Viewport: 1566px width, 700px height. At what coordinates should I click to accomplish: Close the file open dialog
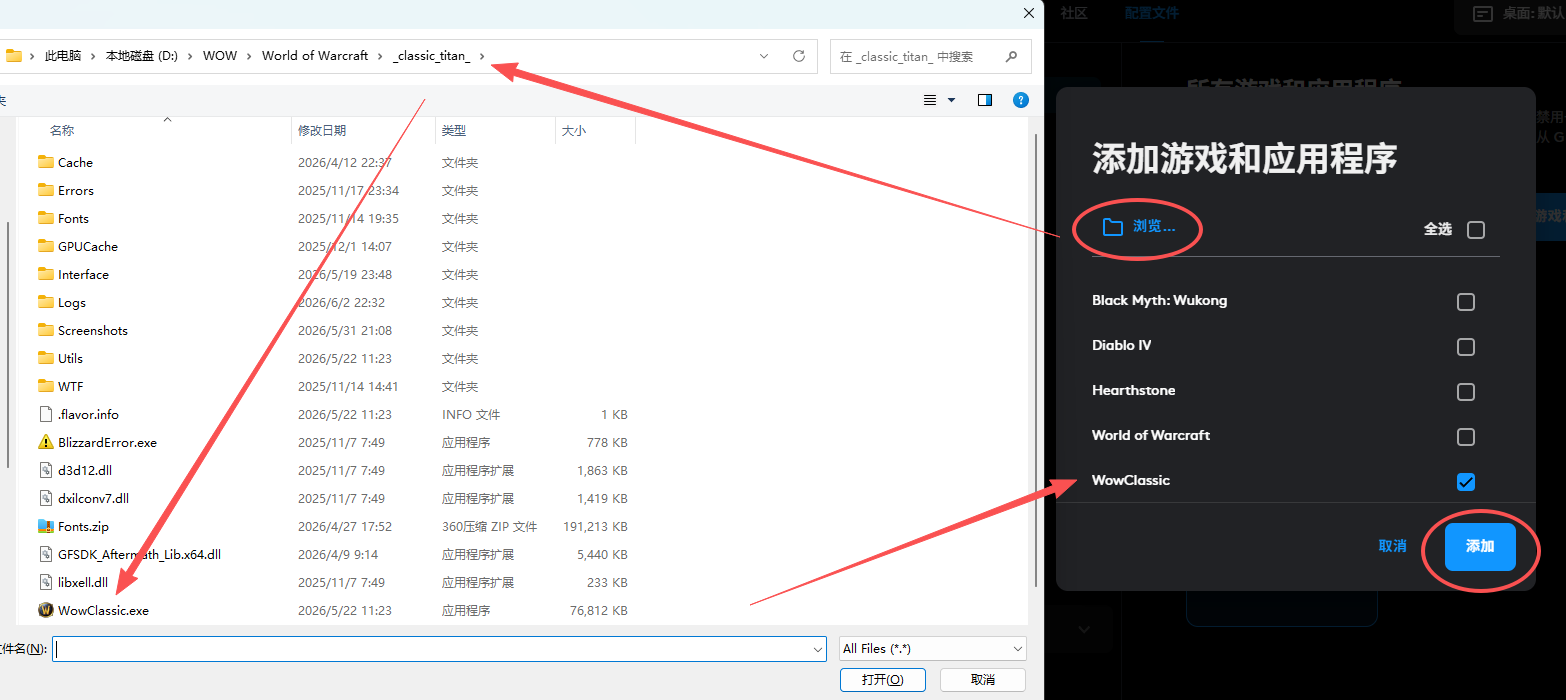point(1028,13)
